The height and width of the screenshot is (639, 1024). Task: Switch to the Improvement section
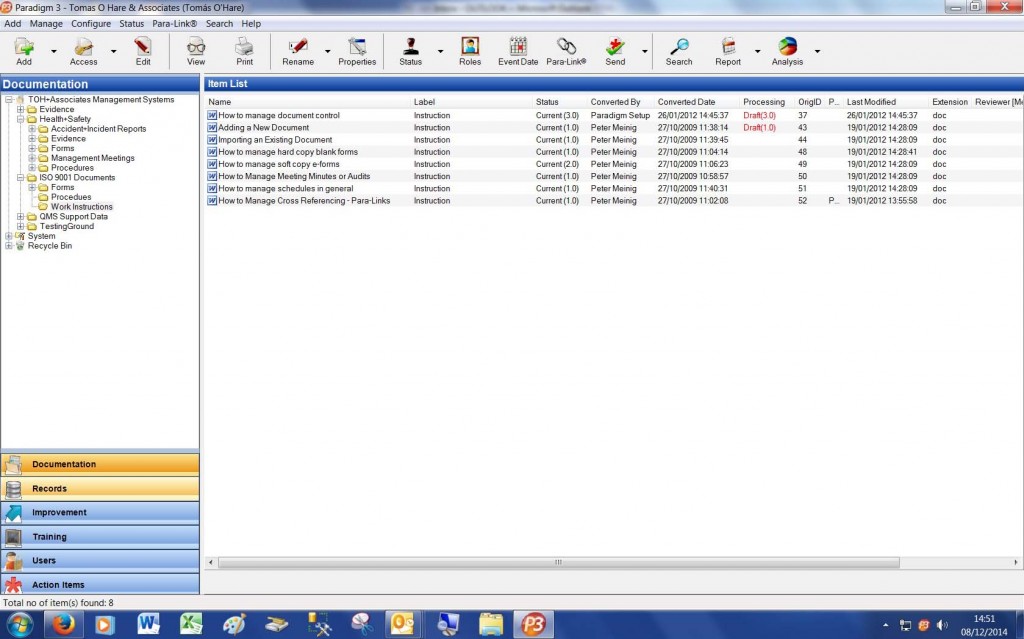coord(100,513)
